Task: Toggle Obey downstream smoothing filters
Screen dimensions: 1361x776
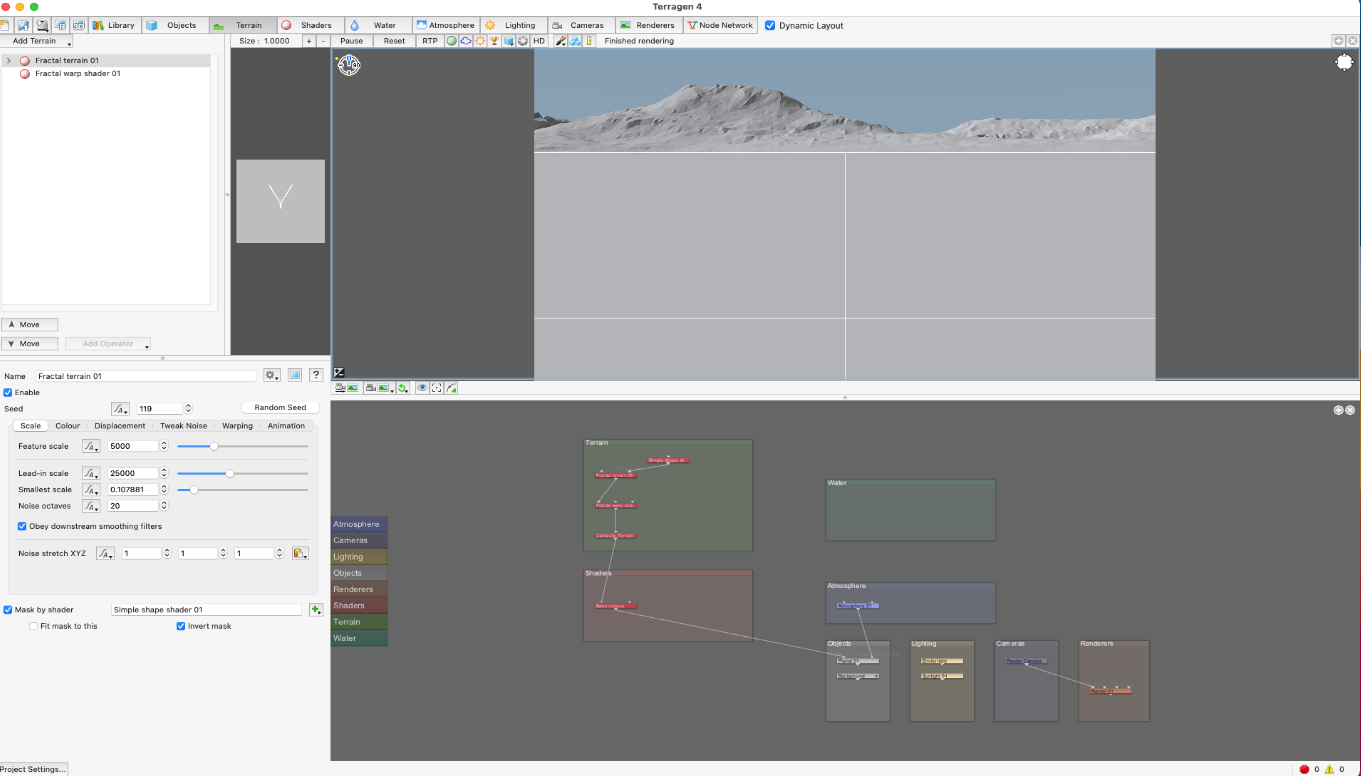Action: click(22, 526)
